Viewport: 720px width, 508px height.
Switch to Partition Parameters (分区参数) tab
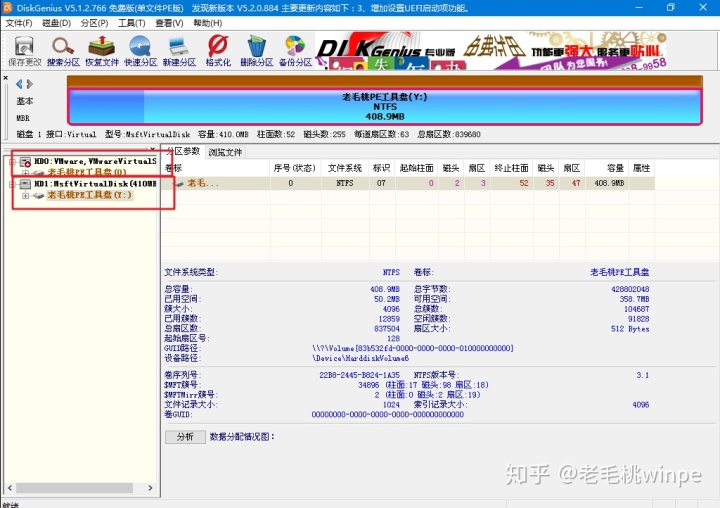184,151
